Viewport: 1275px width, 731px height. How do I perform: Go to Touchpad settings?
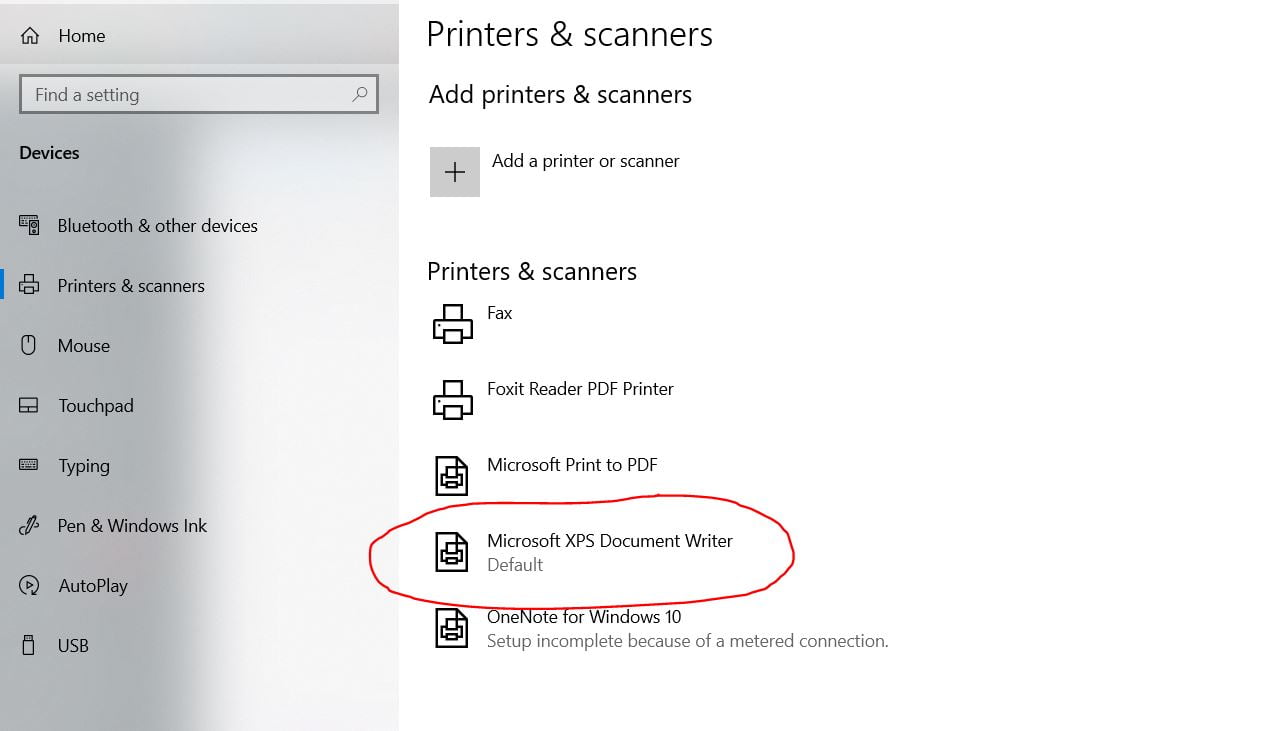coord(96,406)
